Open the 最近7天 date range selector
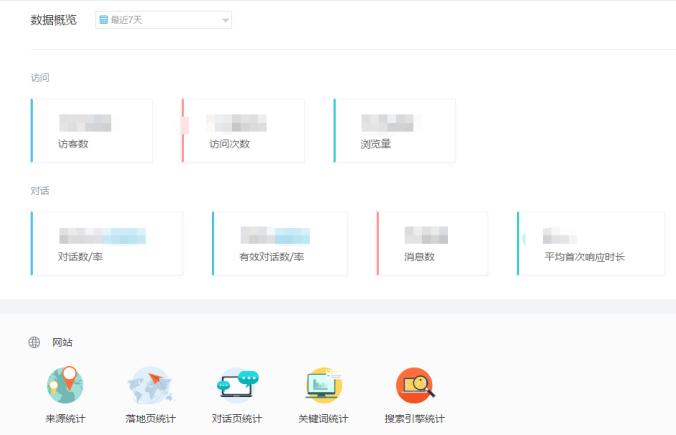Viewport: 676px width, 435px height. [163, 20]
